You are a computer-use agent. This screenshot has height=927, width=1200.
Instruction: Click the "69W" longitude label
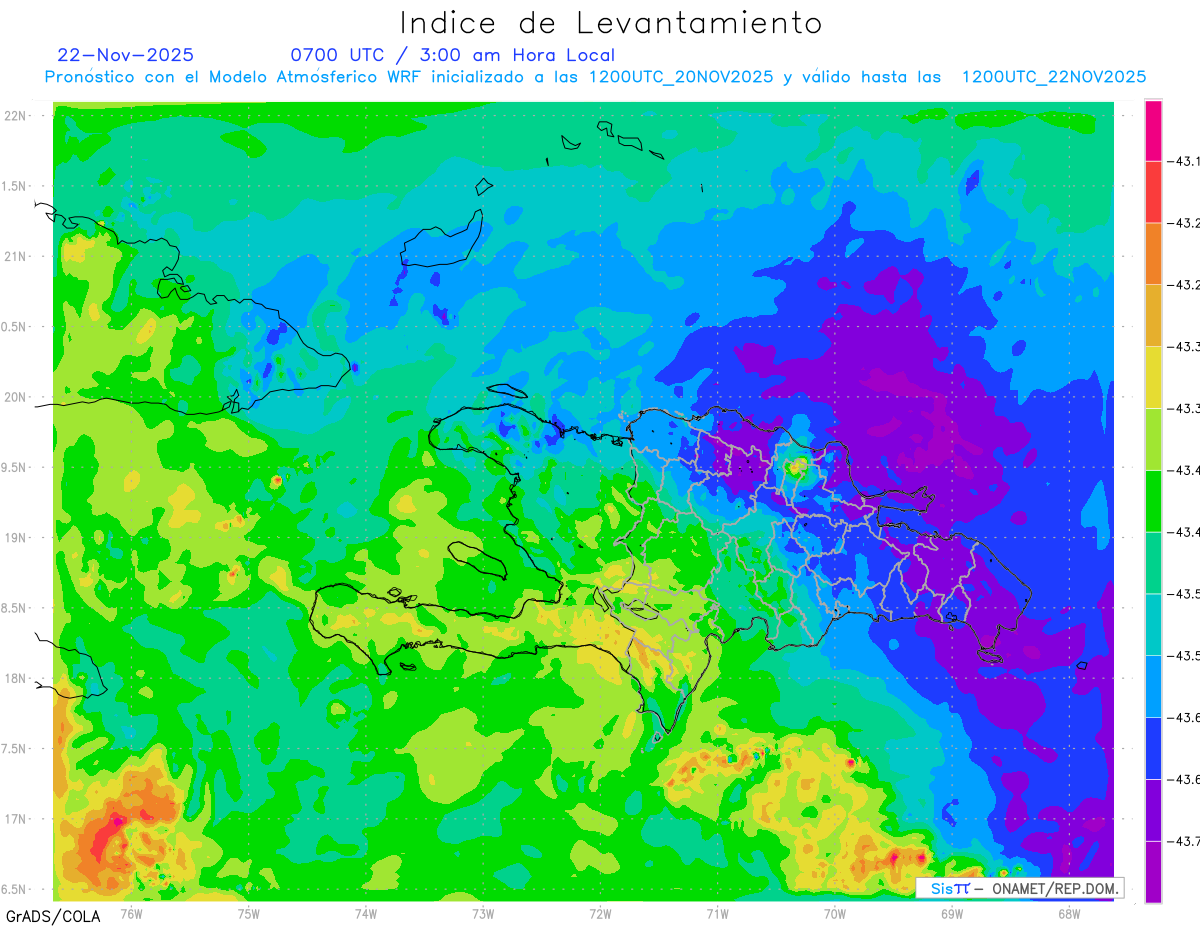pos(951,912)
